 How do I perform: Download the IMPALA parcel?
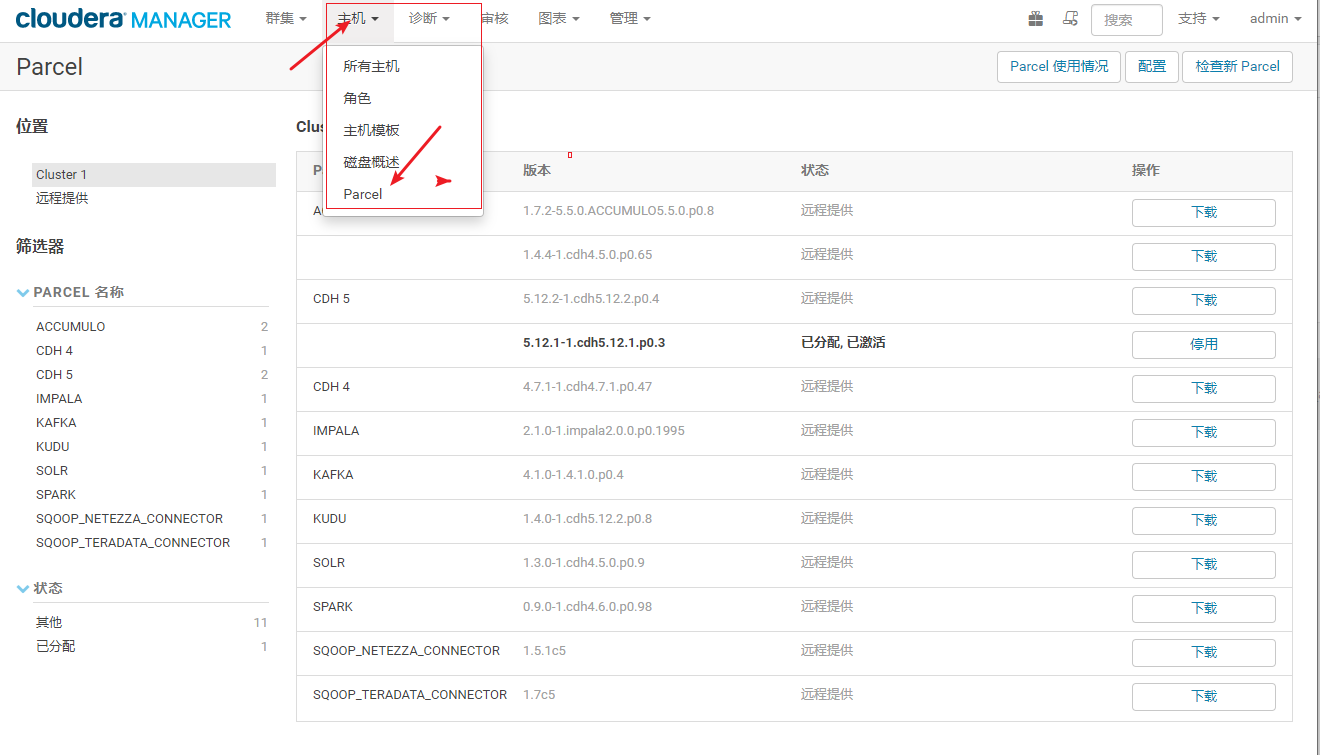pos(1204,433)
